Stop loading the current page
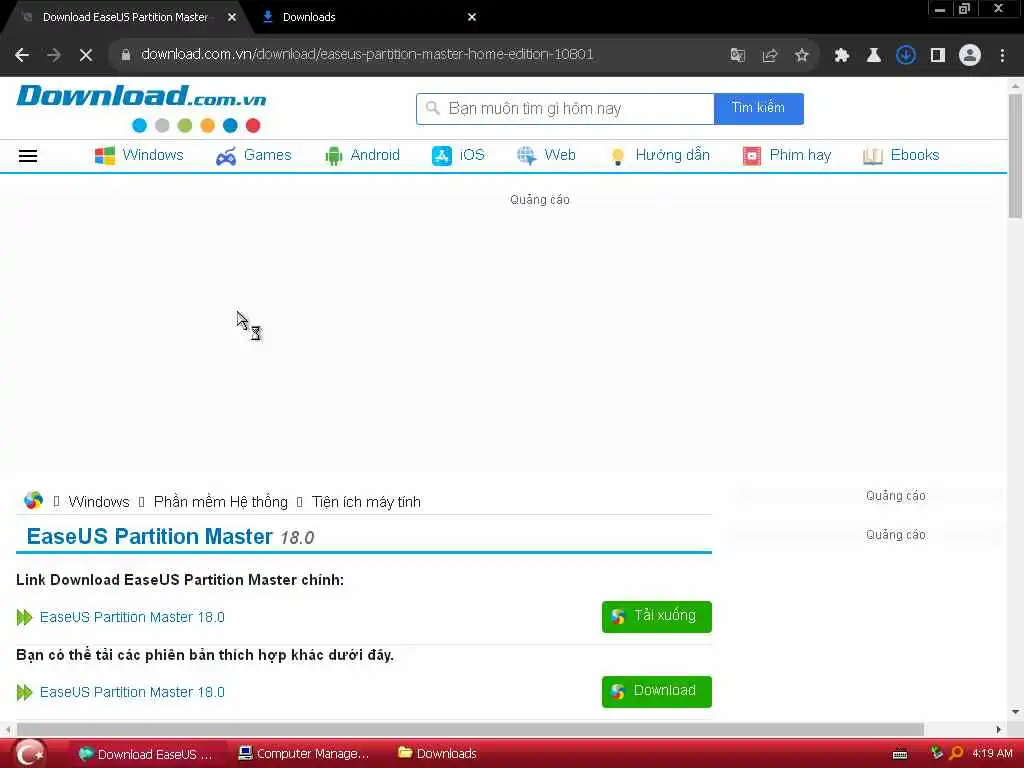1024x768 pixels. tap(86, 55)
